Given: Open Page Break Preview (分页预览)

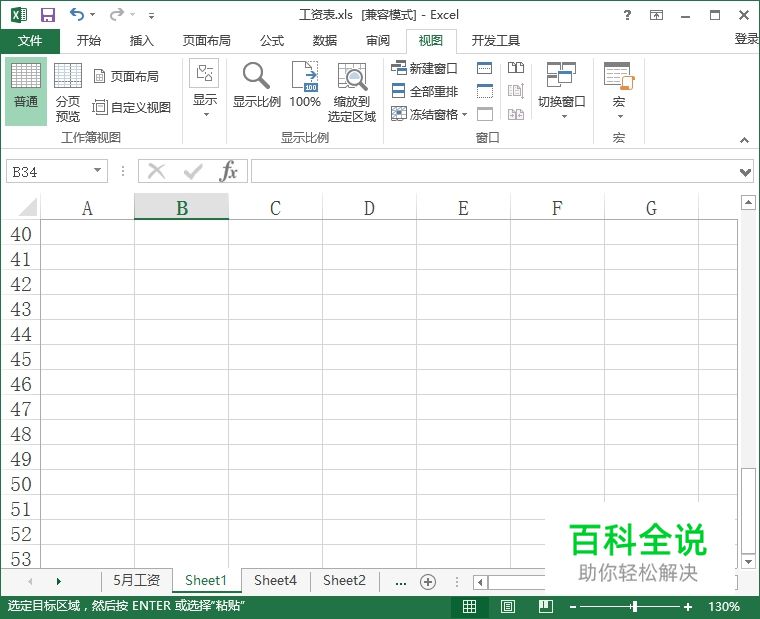Looking at the screenshot, I should tap(68, 91).
